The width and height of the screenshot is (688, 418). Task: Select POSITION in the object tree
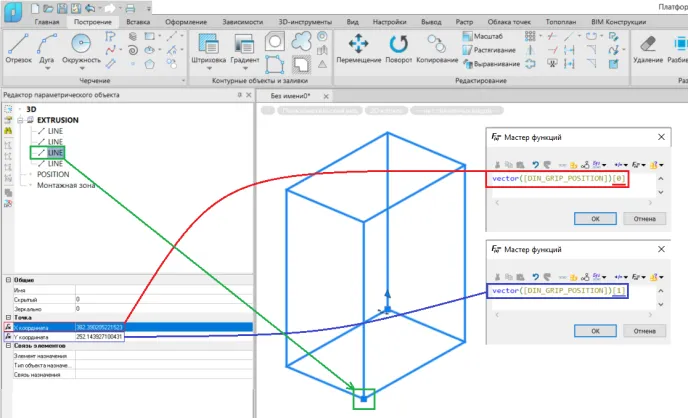[x=53, y=174]
